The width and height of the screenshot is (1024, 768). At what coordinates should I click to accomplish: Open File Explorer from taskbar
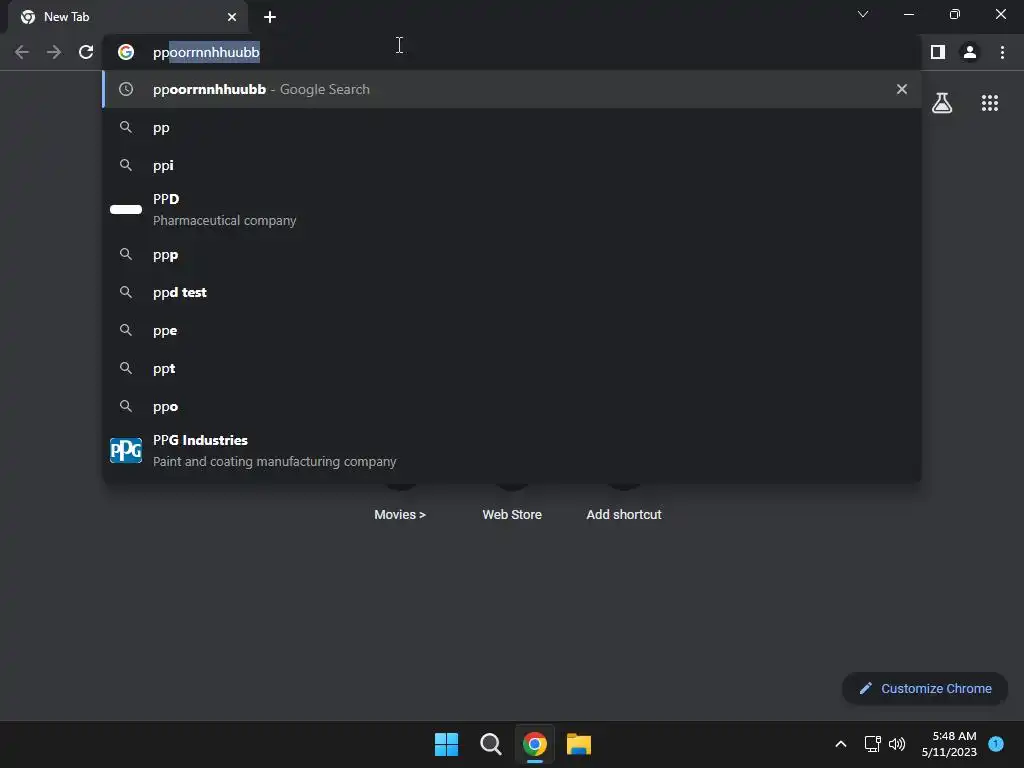[579, 744]
